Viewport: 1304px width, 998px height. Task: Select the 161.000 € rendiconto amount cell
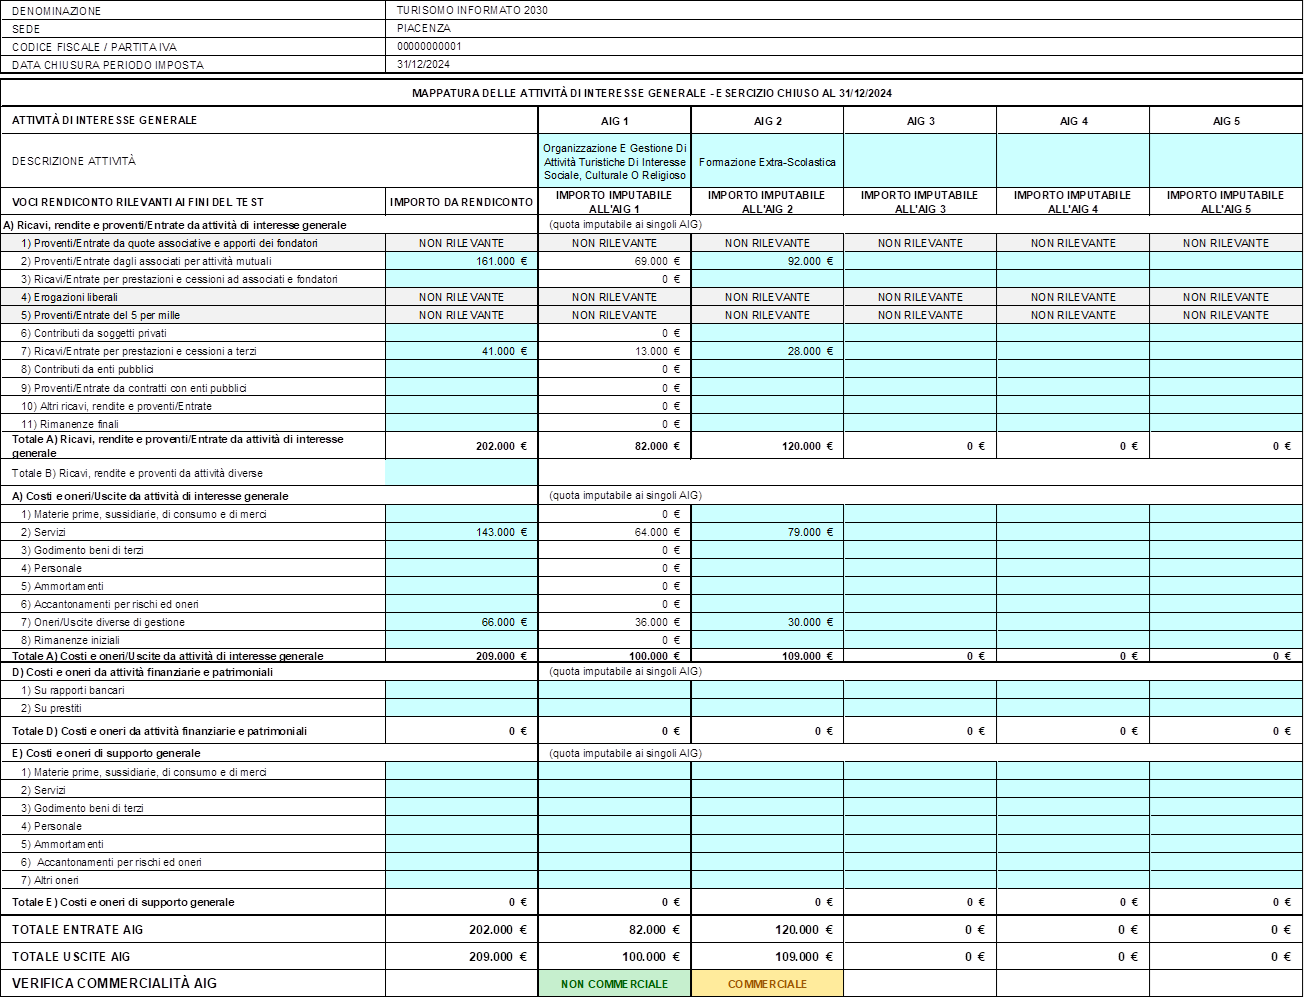coord(462,261)
